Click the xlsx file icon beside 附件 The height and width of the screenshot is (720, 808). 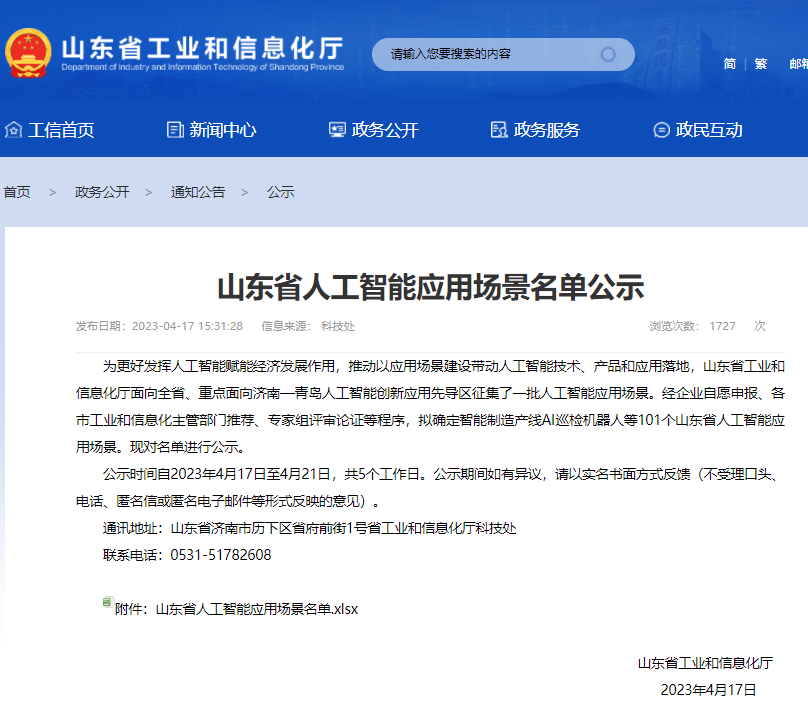(x=107, y=603)
